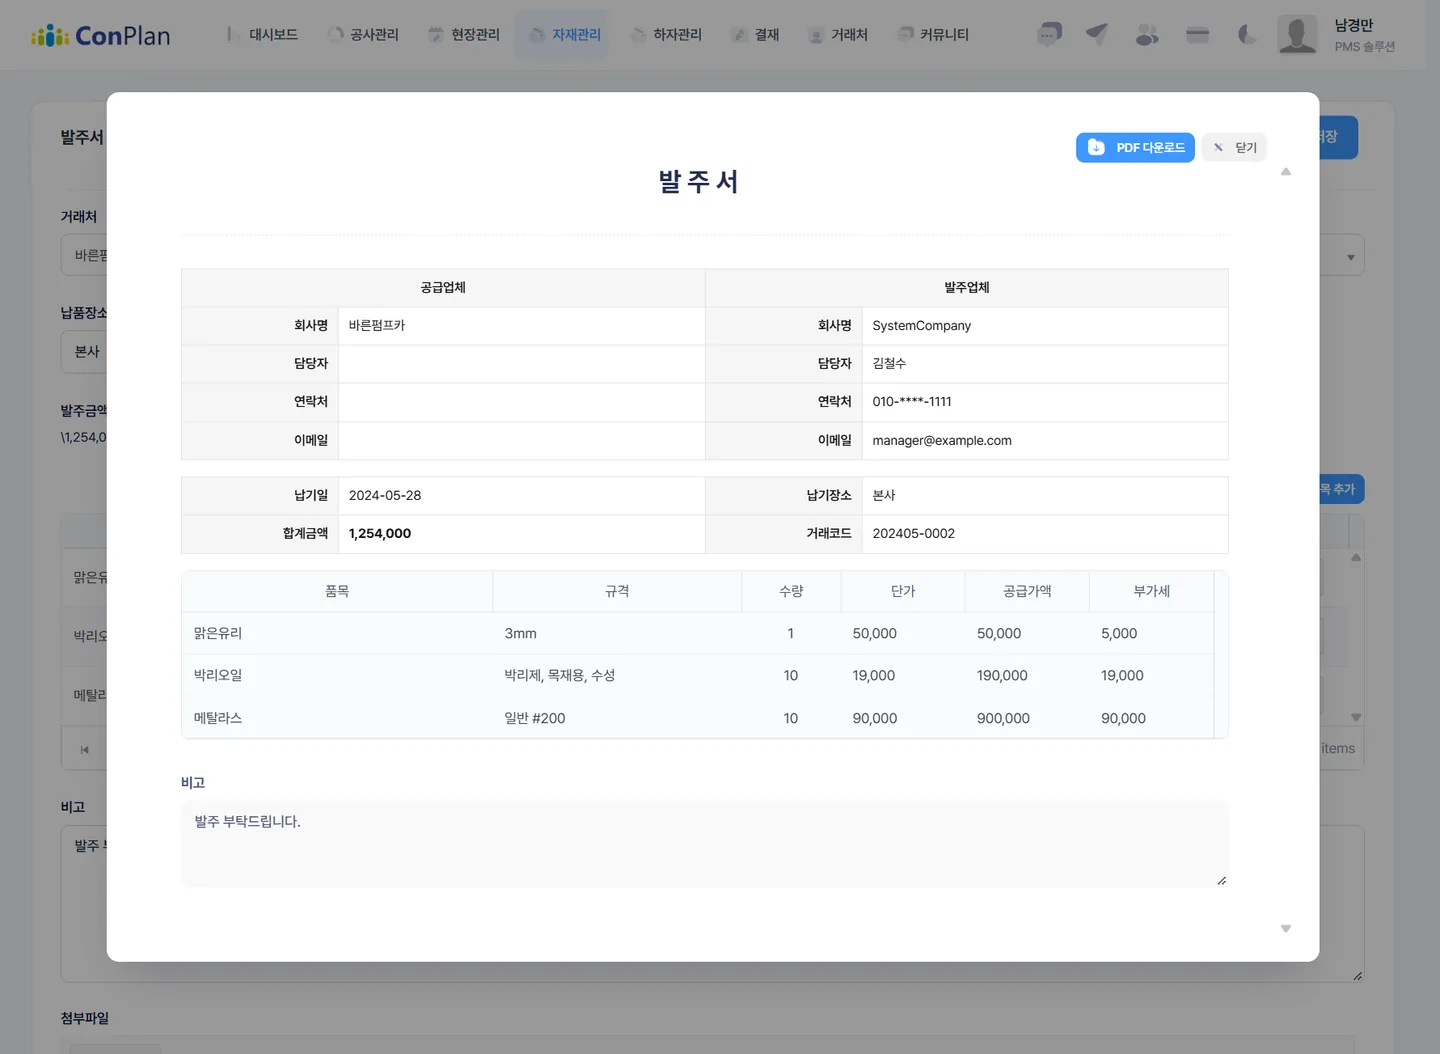Click modal scrollbar up arrow
The height and width of the screenshot is (1054, 1440).
click(x=1286, y=172)
